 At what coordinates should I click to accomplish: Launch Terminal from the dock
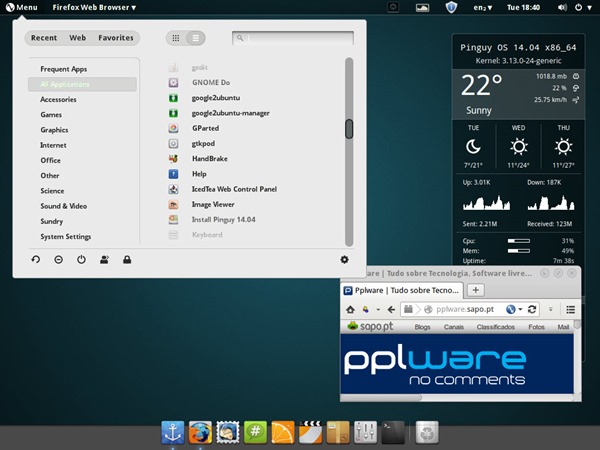pos(393,432)
